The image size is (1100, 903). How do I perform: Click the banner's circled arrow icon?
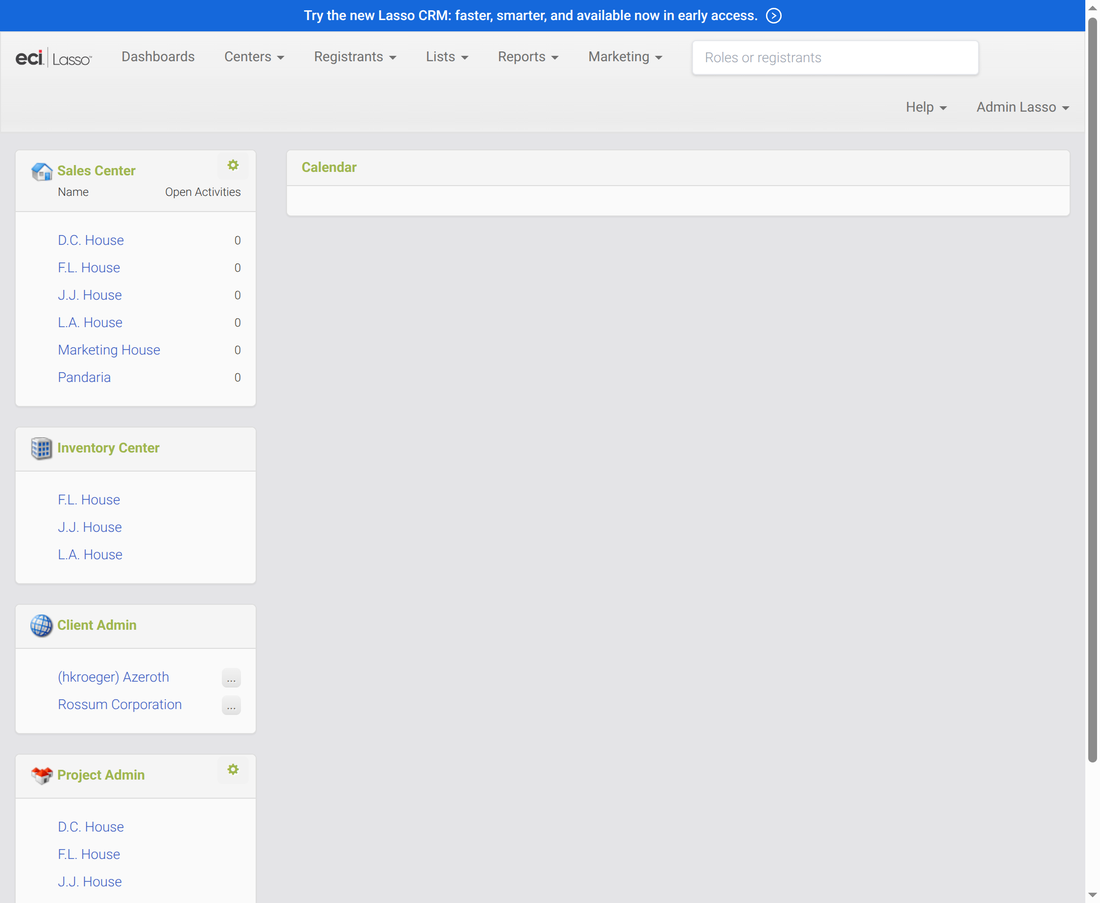pyautogui.click(x=773, y=15)
